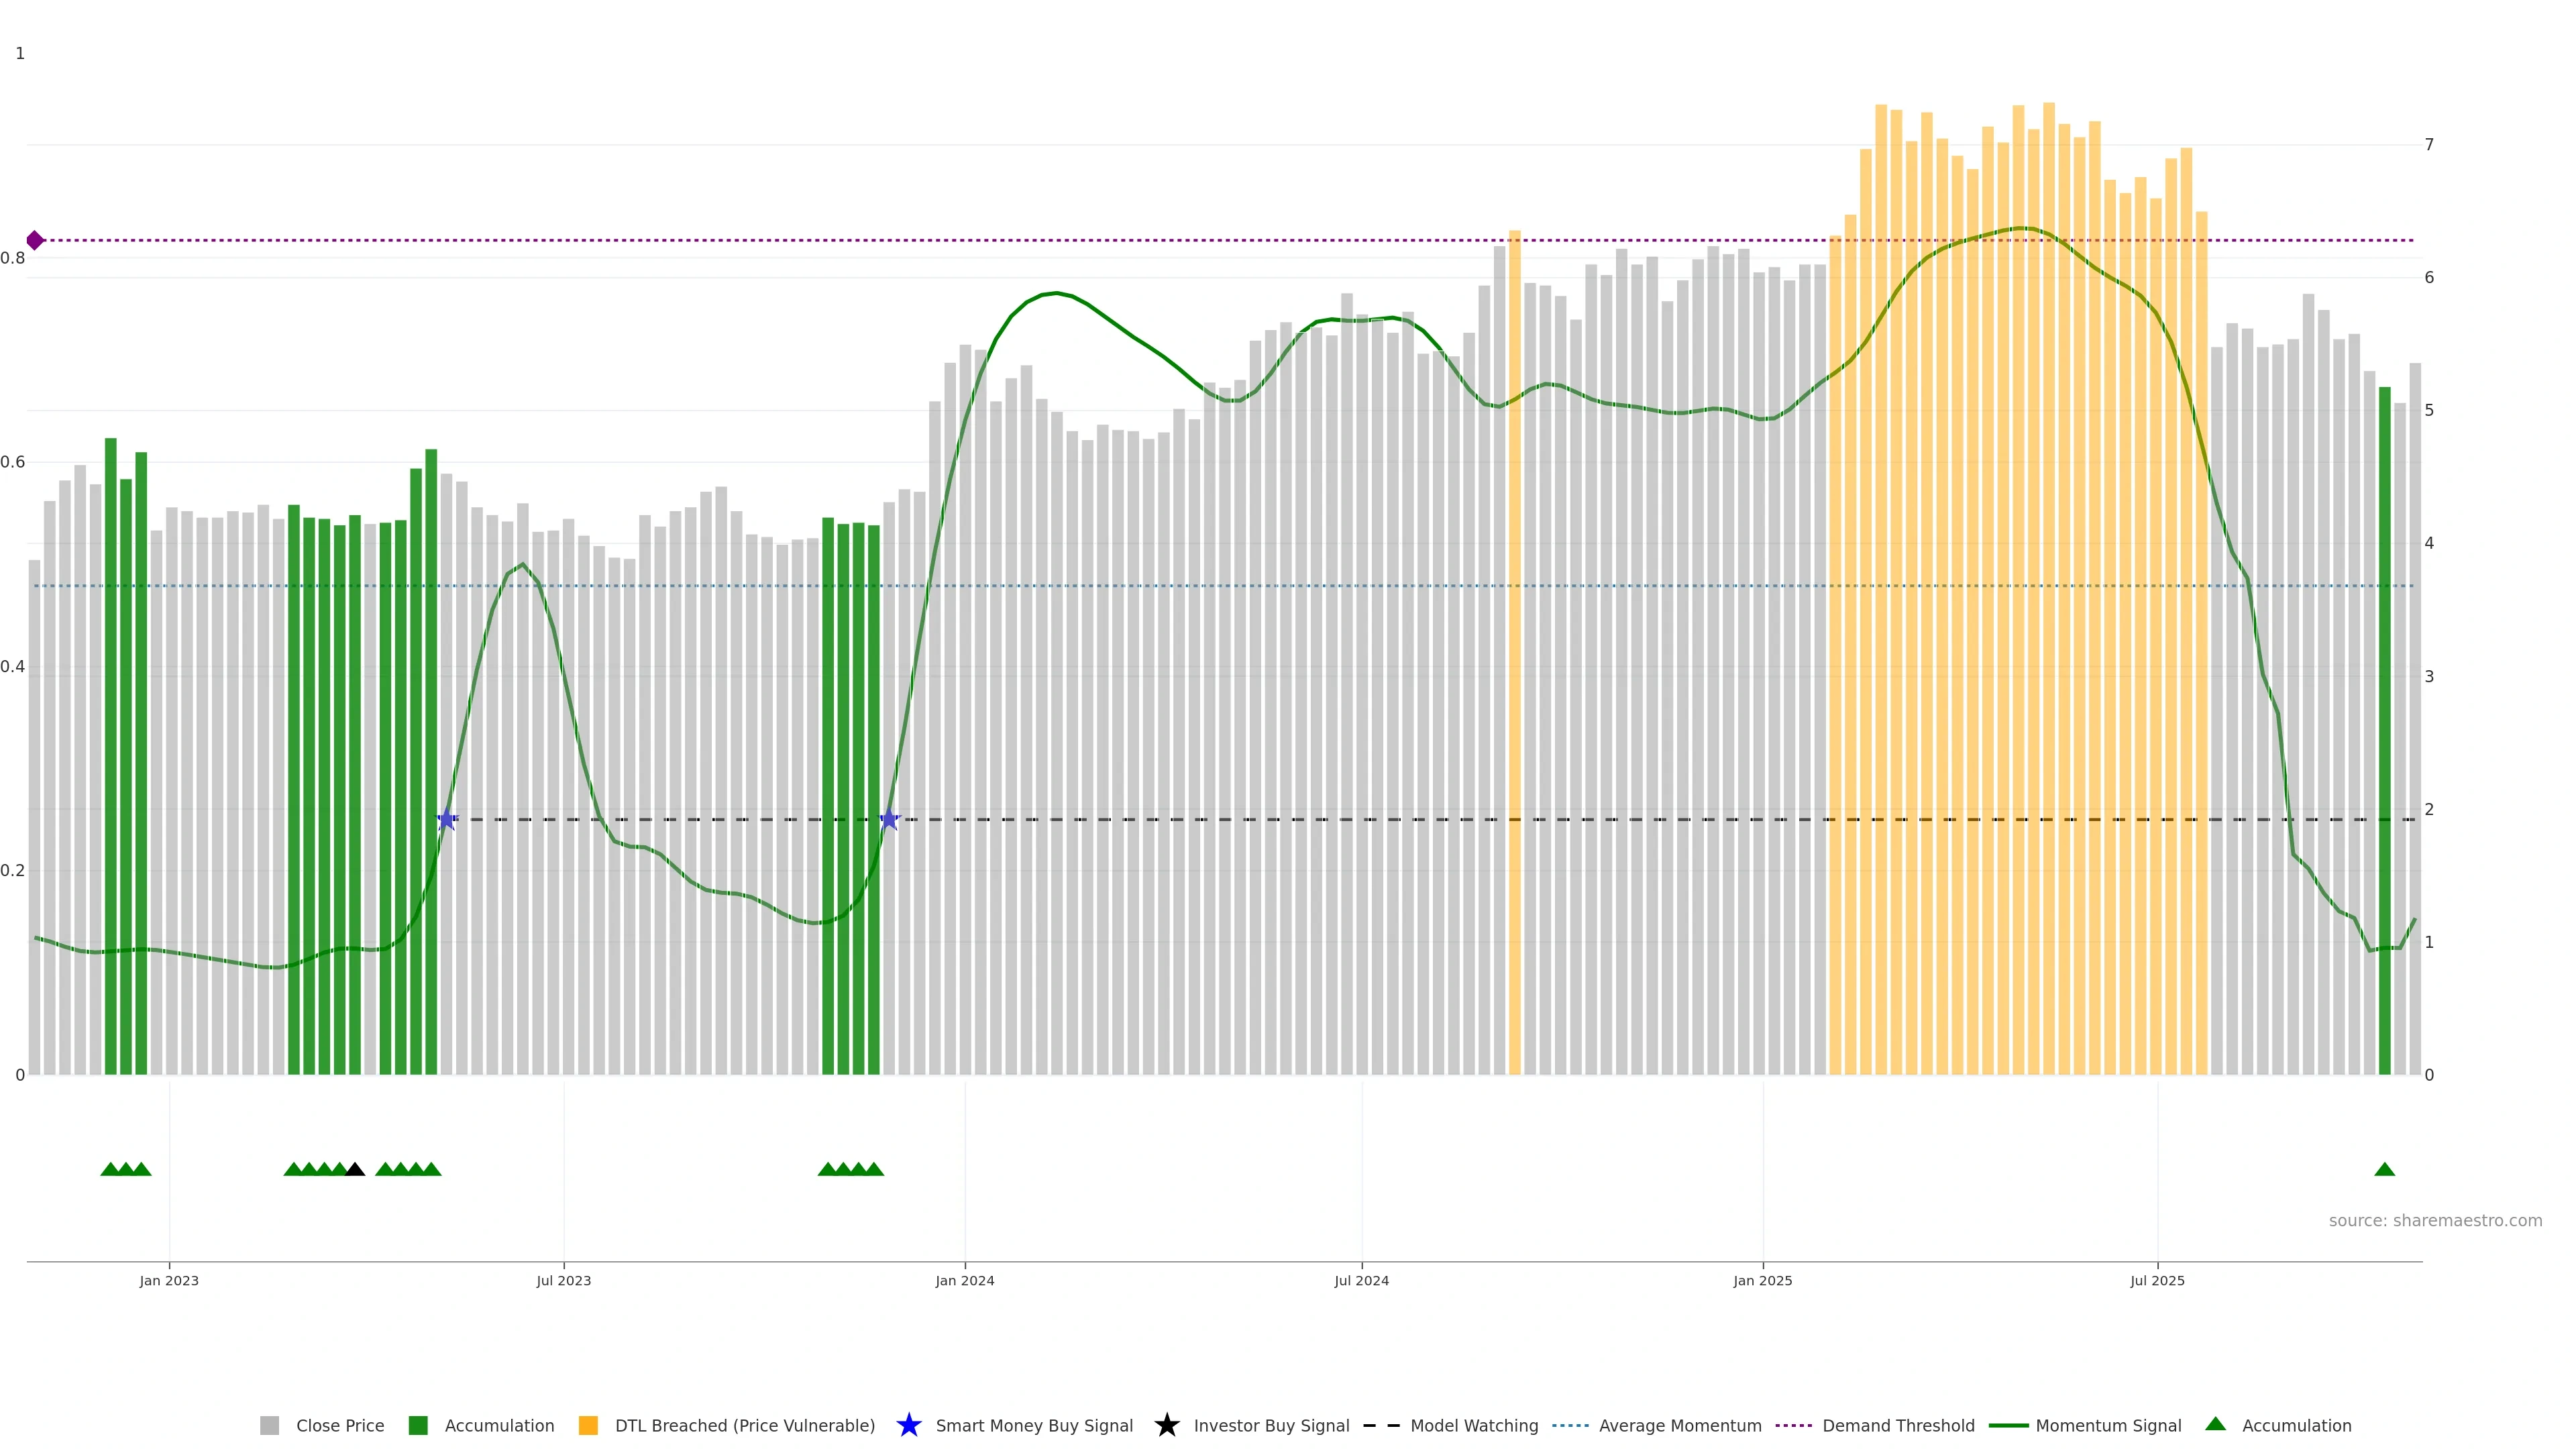Image resolution: width=2576 pixels, height=1449 pixels.
Task: Click the Jul 2024 axis label
Action: click(1361, 1280)
